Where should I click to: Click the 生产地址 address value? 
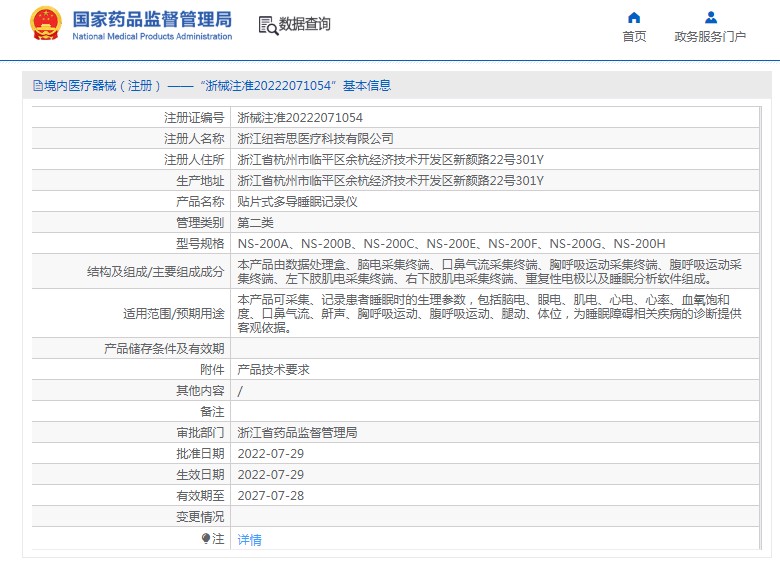(x=390, y=181)
